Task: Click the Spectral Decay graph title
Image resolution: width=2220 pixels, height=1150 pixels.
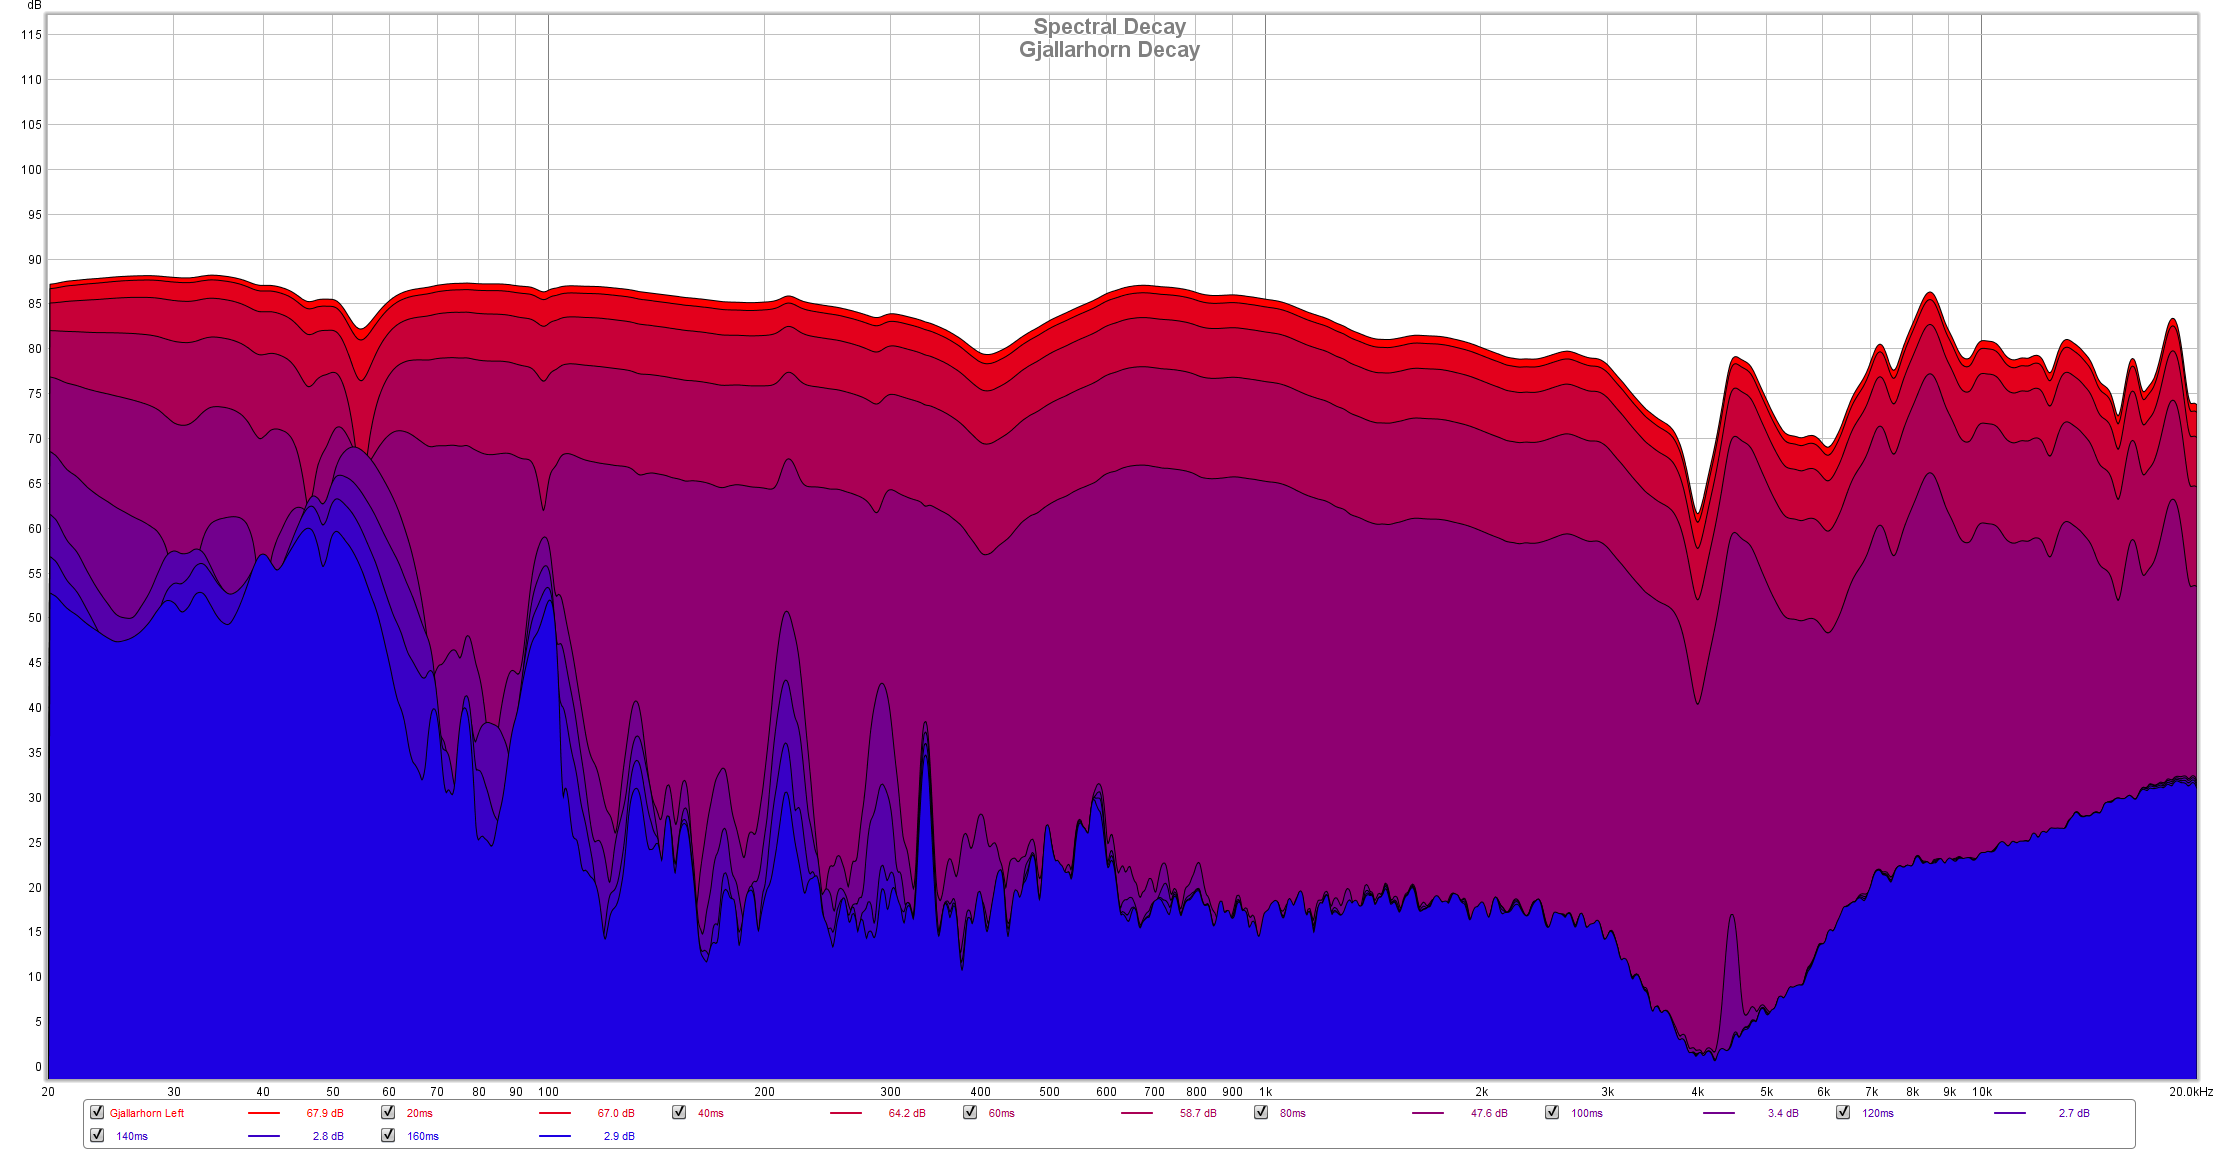Action: pyautogui.click(x=1109, y=27)
